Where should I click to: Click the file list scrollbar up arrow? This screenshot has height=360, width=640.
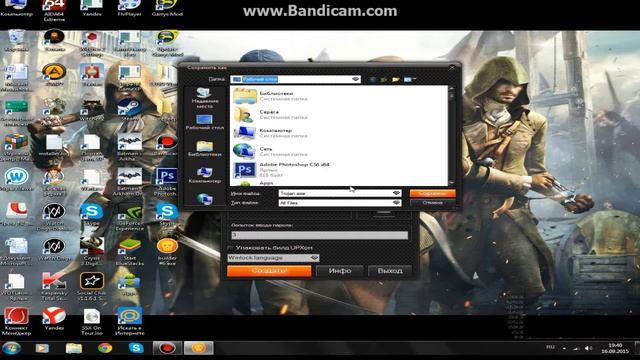tap(451, 89)
